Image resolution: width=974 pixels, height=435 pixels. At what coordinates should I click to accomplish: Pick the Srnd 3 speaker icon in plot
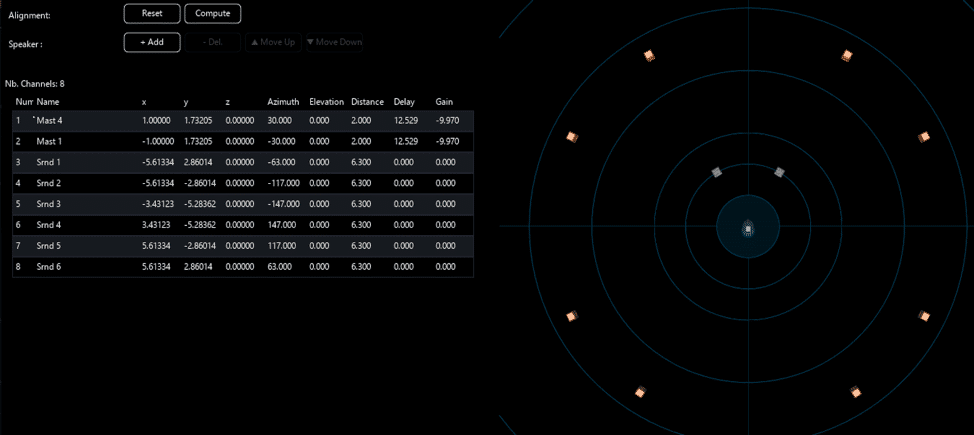pos(640,391)
